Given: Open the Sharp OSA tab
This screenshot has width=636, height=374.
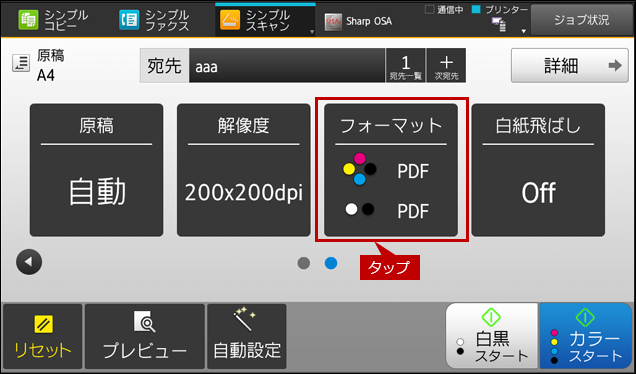Looking at the screenshot, I should point(358,21).
